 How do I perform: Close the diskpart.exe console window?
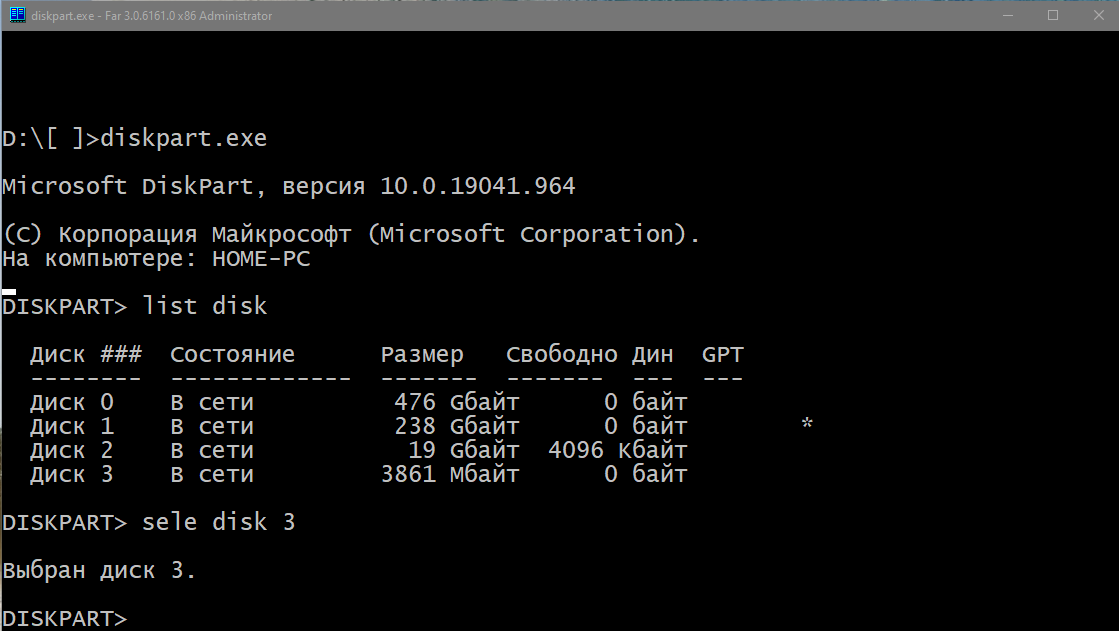[1097, 15]
